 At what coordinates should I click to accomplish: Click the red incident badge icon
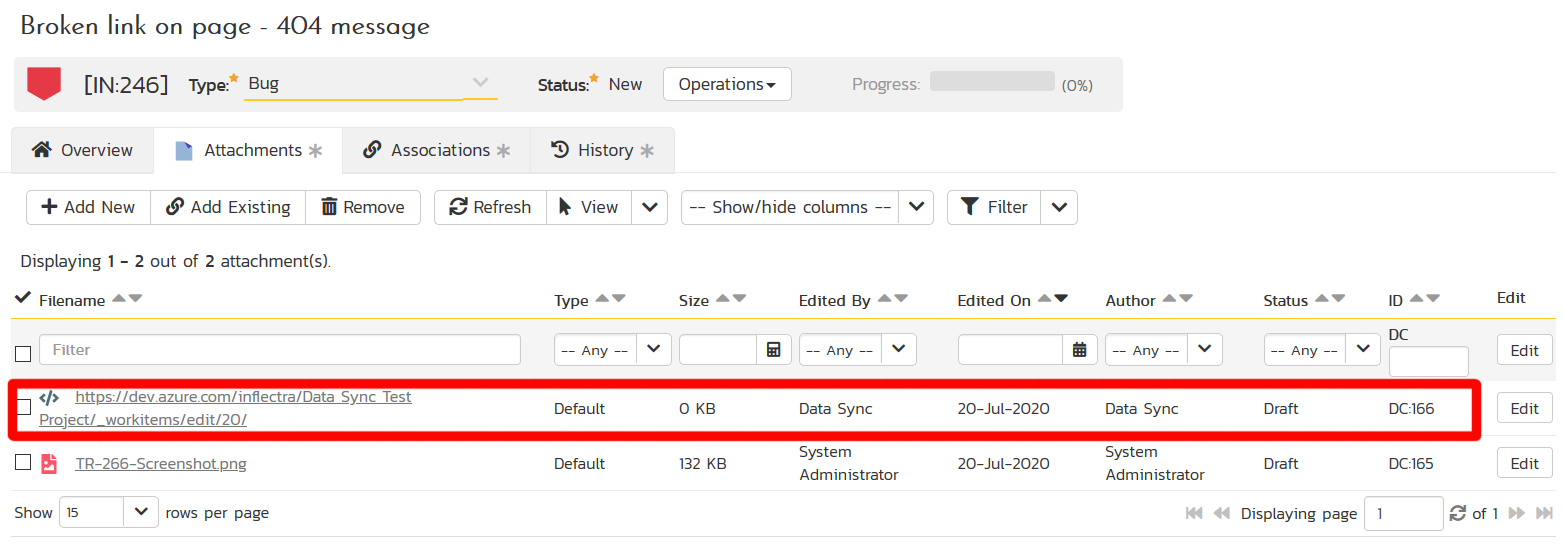pyautogui.click(x=44, y=84)
